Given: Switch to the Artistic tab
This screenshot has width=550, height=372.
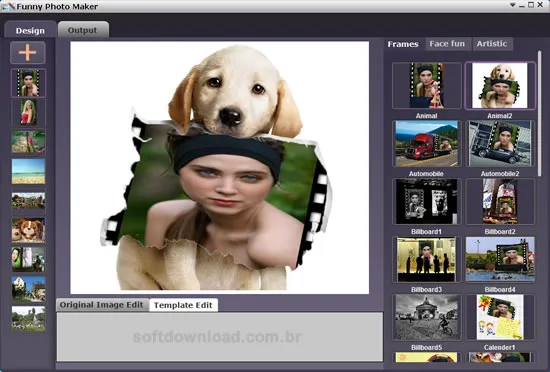Looking at the screenshot, I should tap(492, 44).
